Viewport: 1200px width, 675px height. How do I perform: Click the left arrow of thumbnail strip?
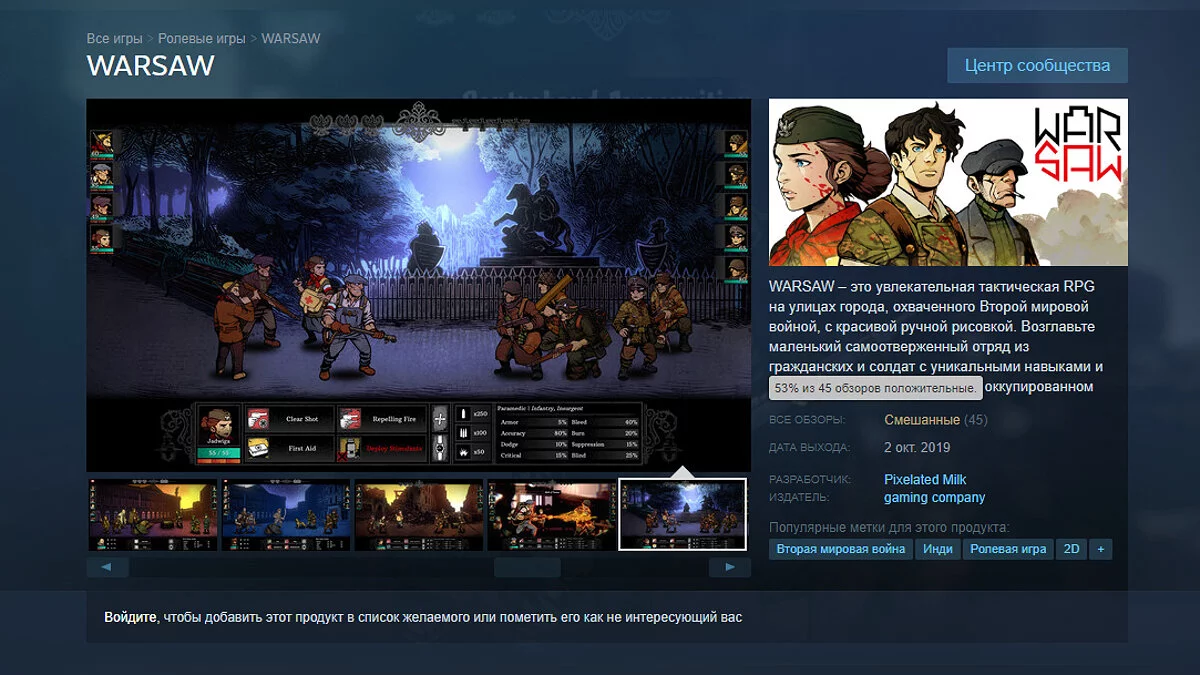(x=107, y=567)
